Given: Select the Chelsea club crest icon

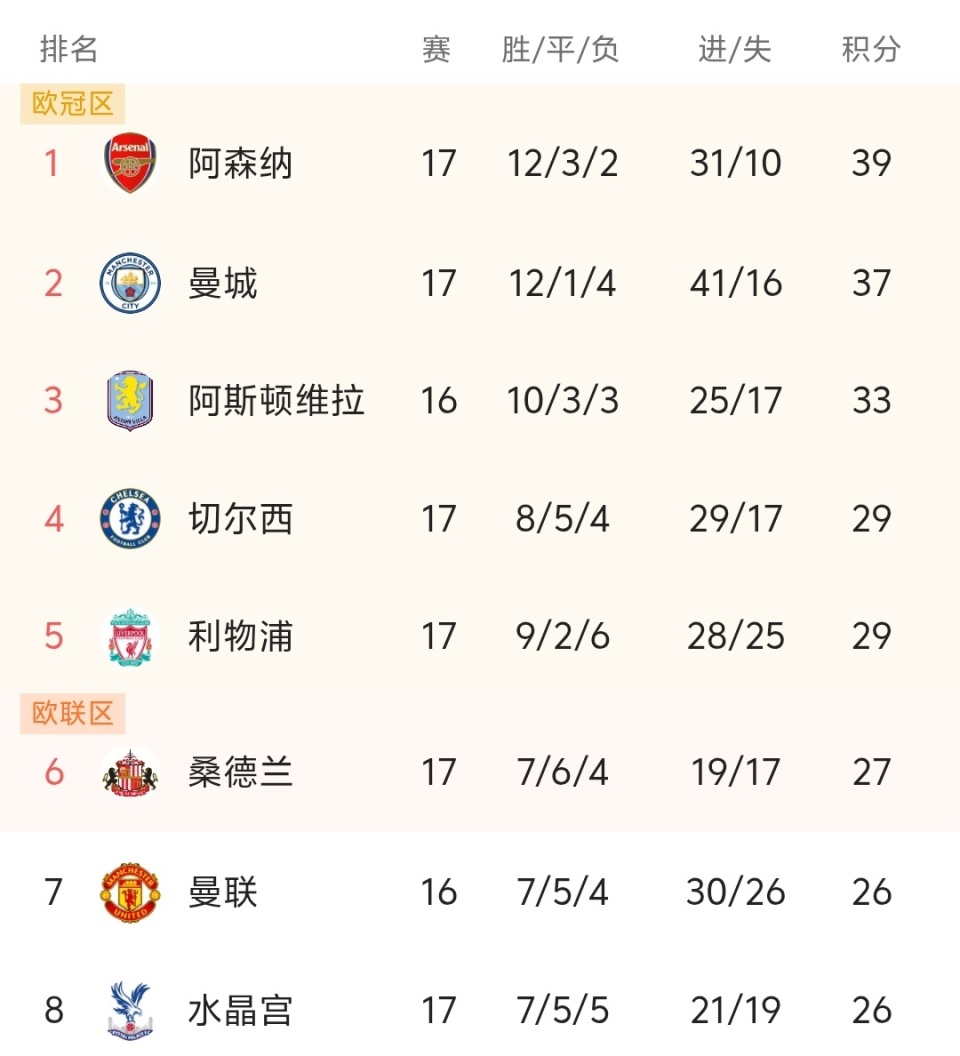Looking at the screenshot, I should coord(130,519).
